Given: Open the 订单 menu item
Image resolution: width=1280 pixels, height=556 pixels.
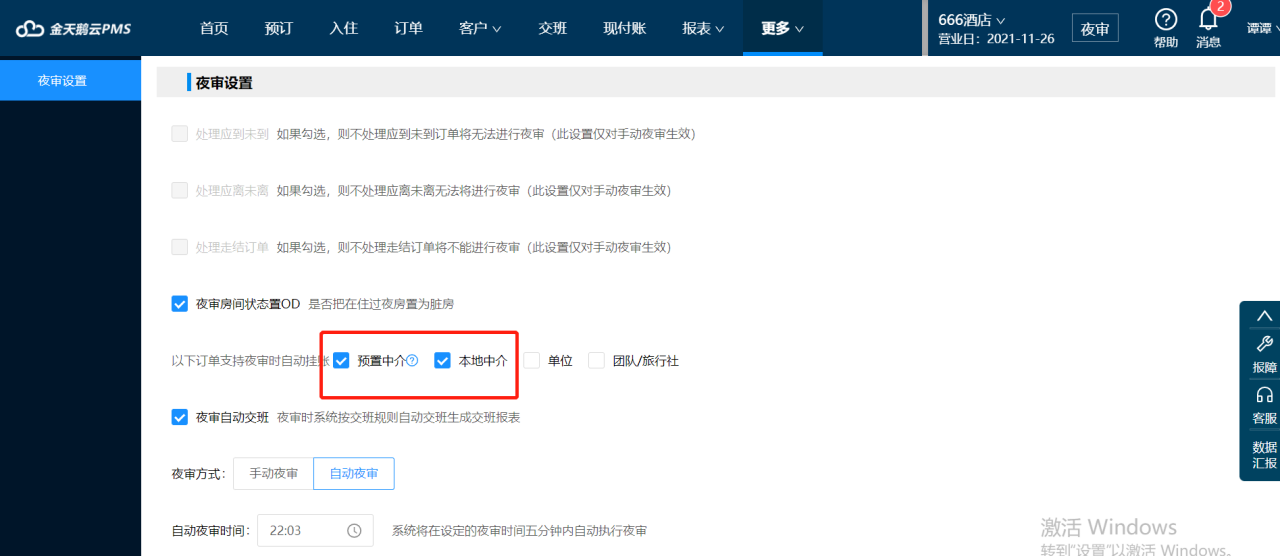Looking at the screenshot, I should tap(408, 28).
